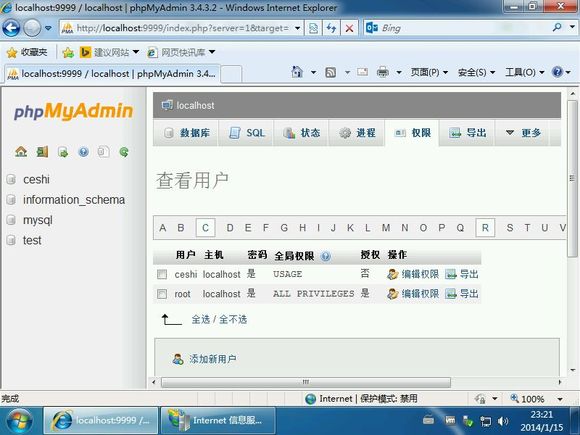Check the ceshi user checkbox
Image resolution: width=580 pixels, height=435 pixels.
pyautogui.click(x=162, y=274)
